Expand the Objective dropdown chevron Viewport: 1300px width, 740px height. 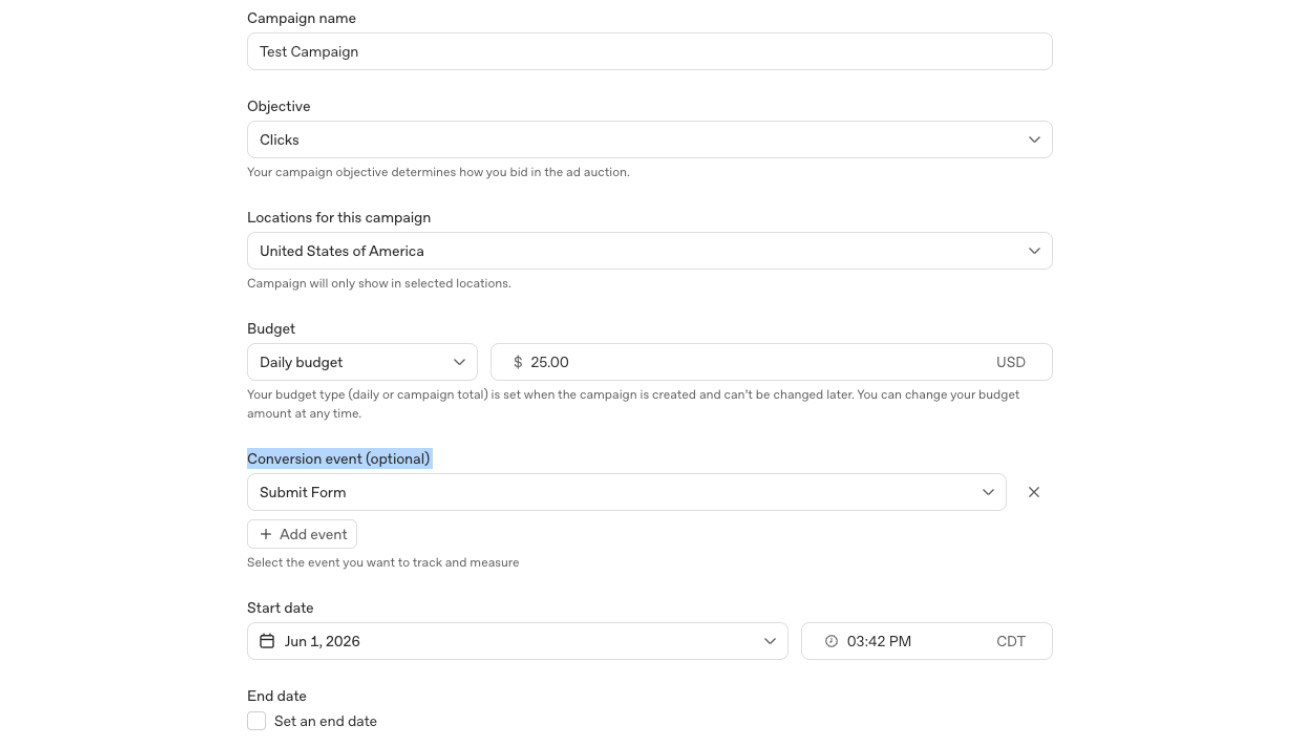pos(1034,140)
